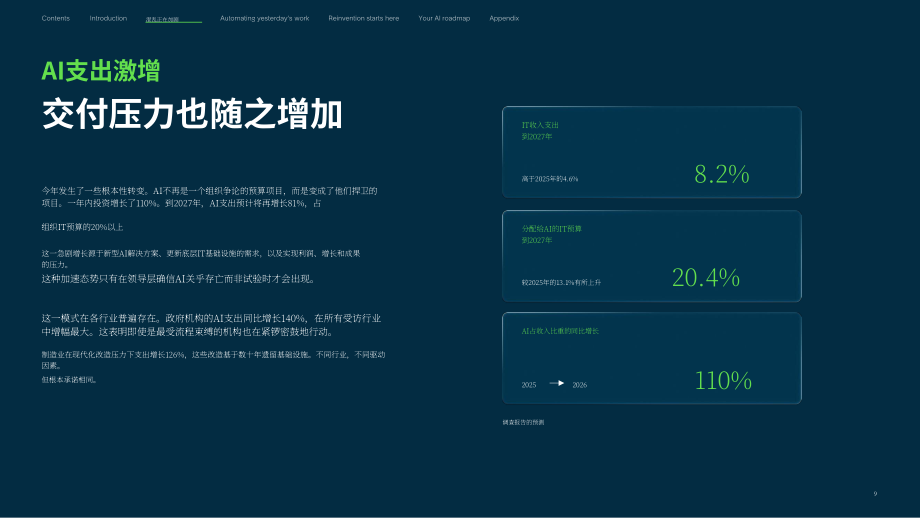Click the paragraph starting '制造业在现代化改造压力下'
This screenshot has width=920, height=518.
pyautogui.click(x=213, y=360)
